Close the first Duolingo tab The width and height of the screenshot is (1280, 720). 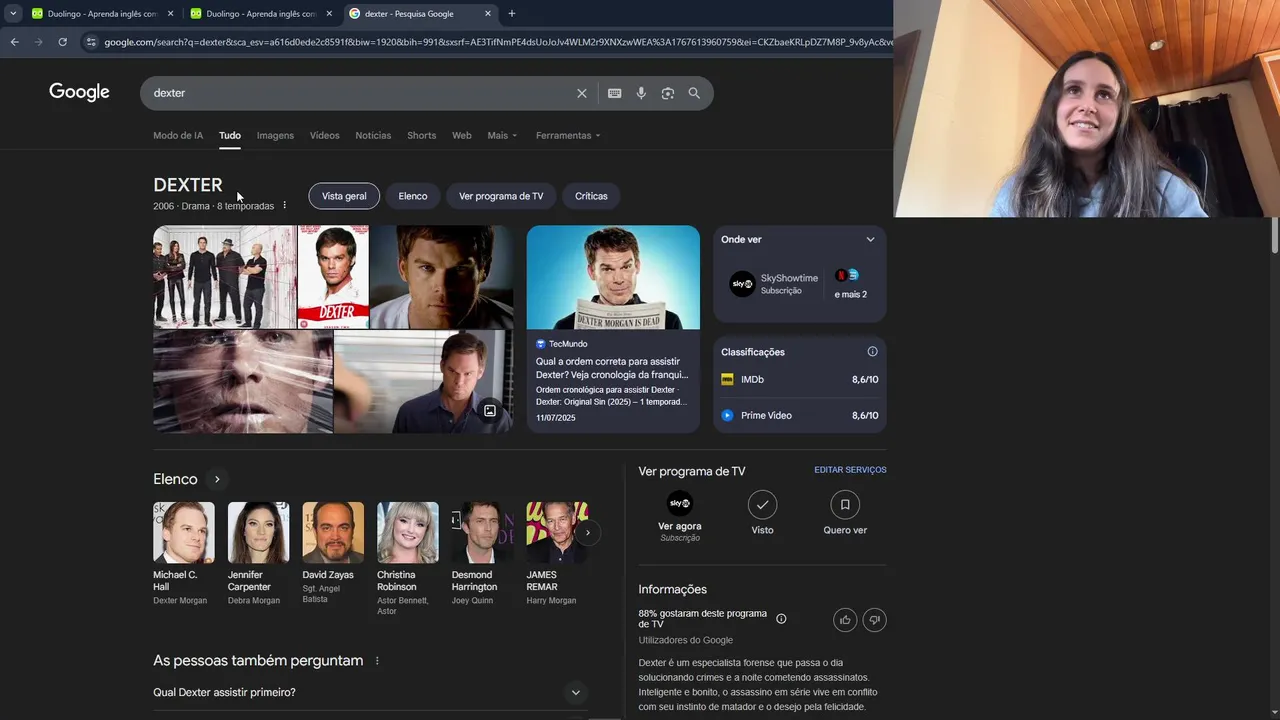tap(170, 14)
